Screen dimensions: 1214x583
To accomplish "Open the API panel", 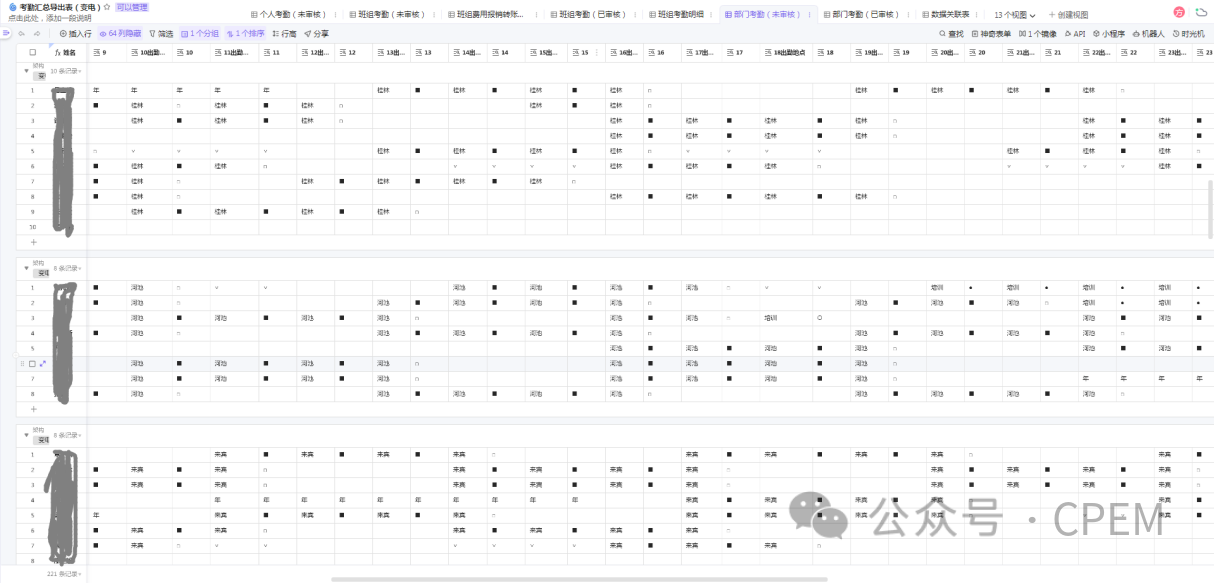I will 1075,33.
